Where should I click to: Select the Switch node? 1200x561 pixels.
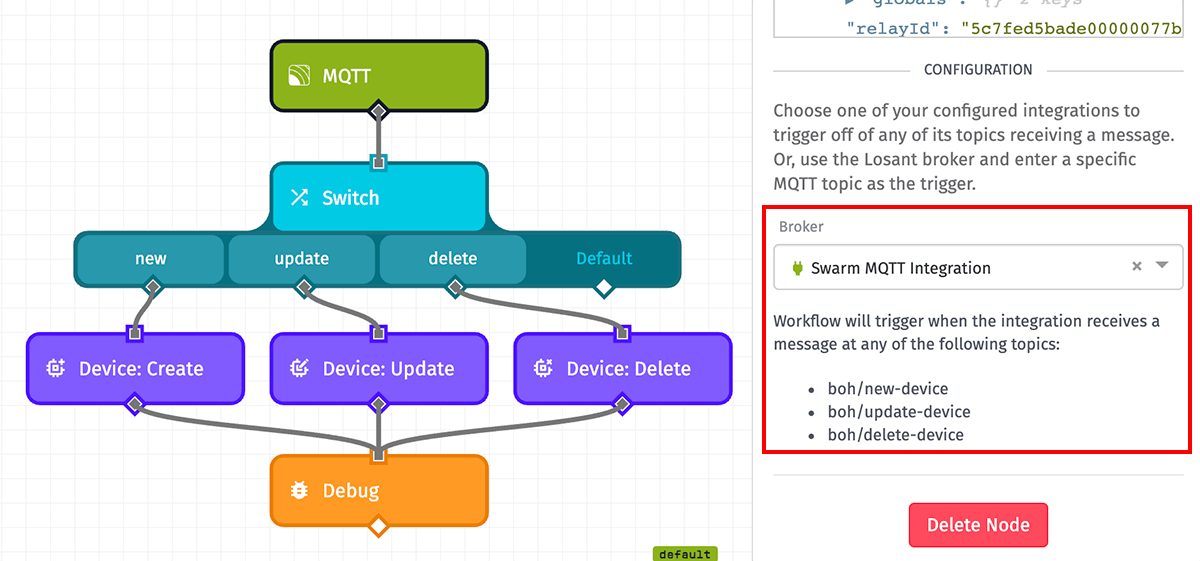[379, 197]
